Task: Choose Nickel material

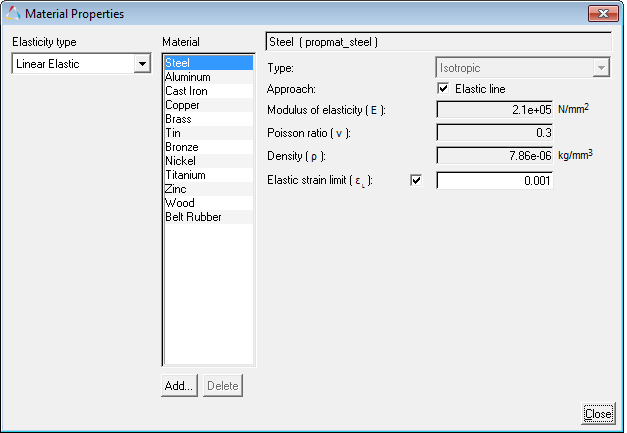Action: point(181,161)
